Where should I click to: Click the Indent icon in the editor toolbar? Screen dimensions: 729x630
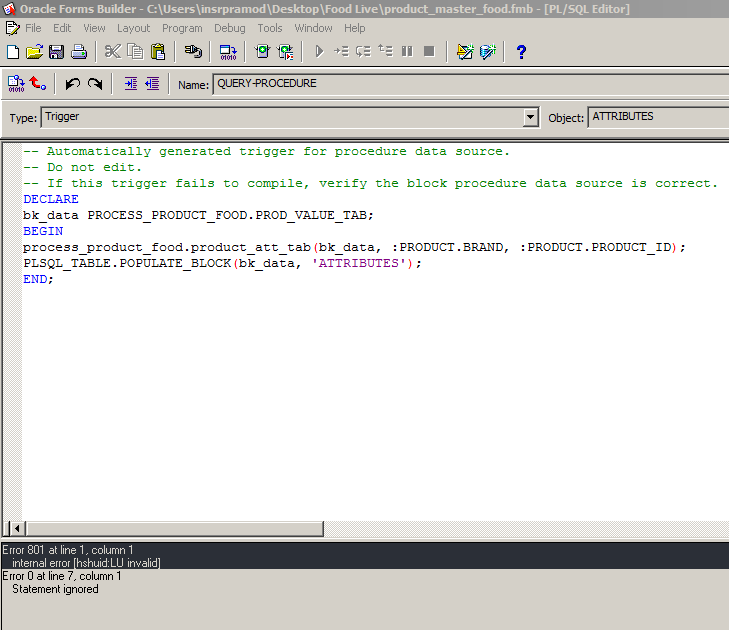click(x=130, y=84)
